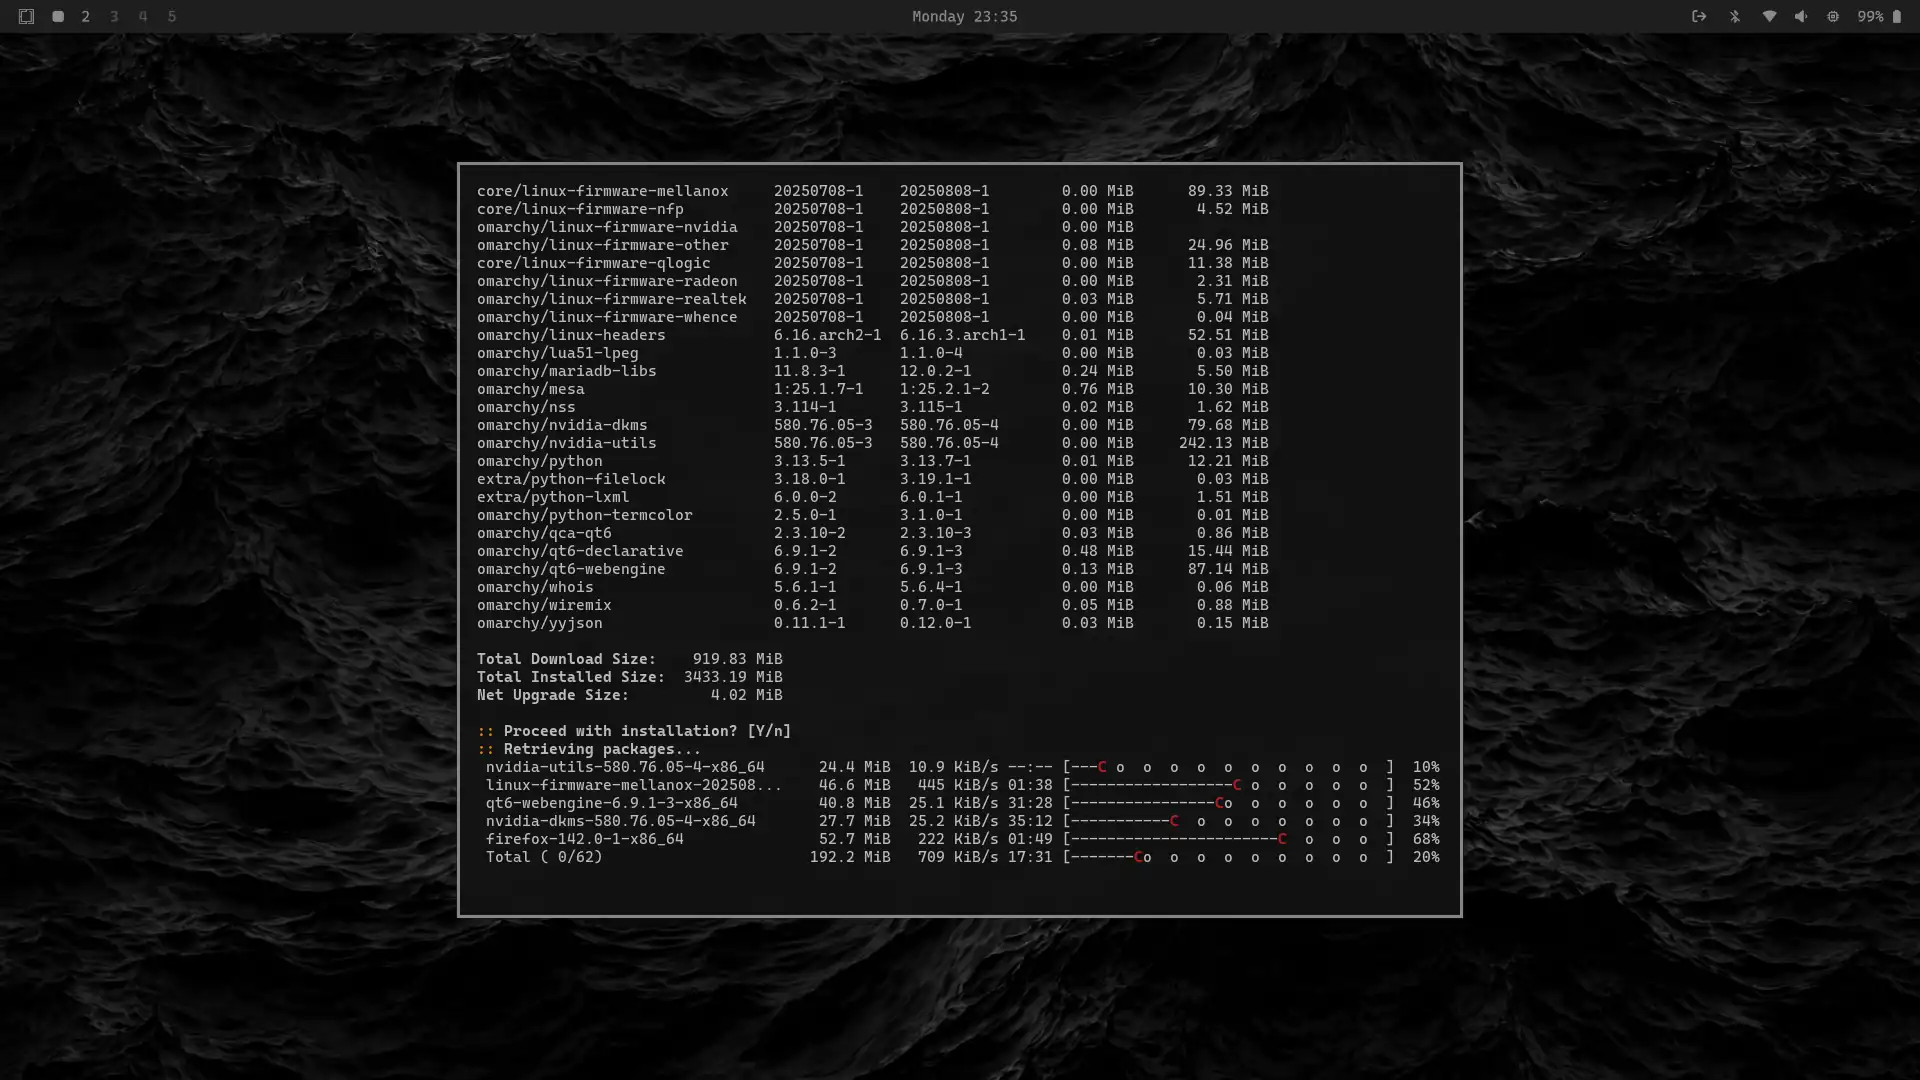
Task: Click 'Proceed with installation? [Y/n]' prompt
Action: pos(647,731)
